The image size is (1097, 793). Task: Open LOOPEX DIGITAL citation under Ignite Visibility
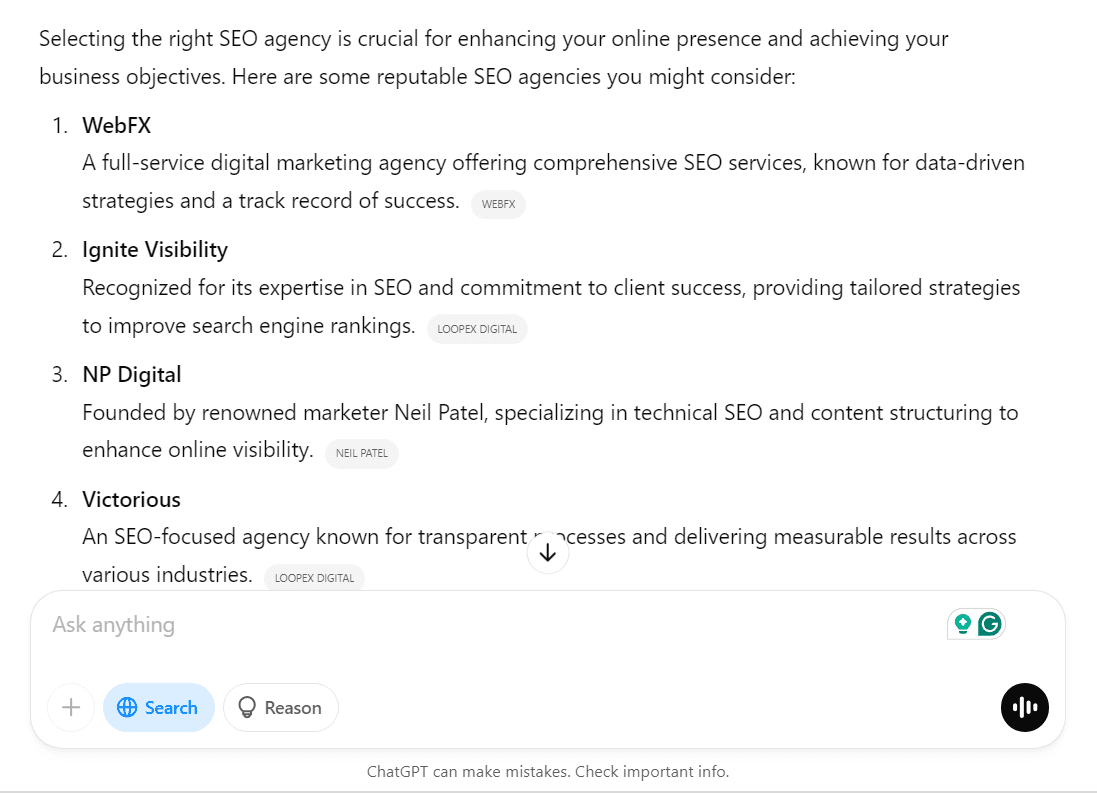(477, 329)
